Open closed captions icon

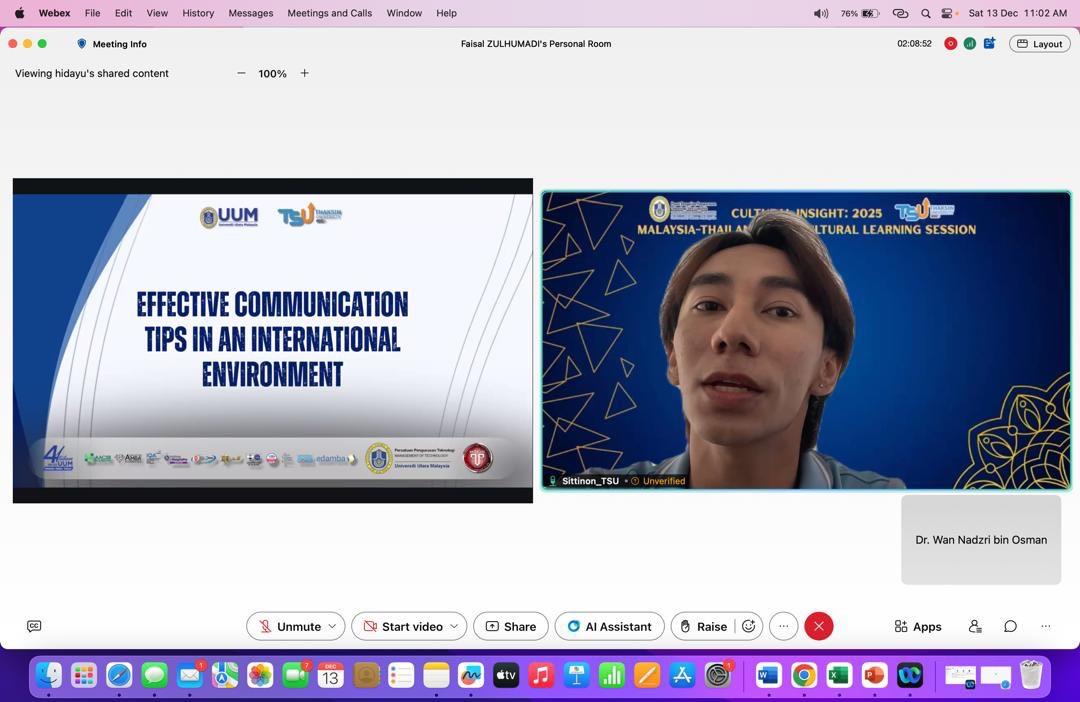click(x=34, y=626)
